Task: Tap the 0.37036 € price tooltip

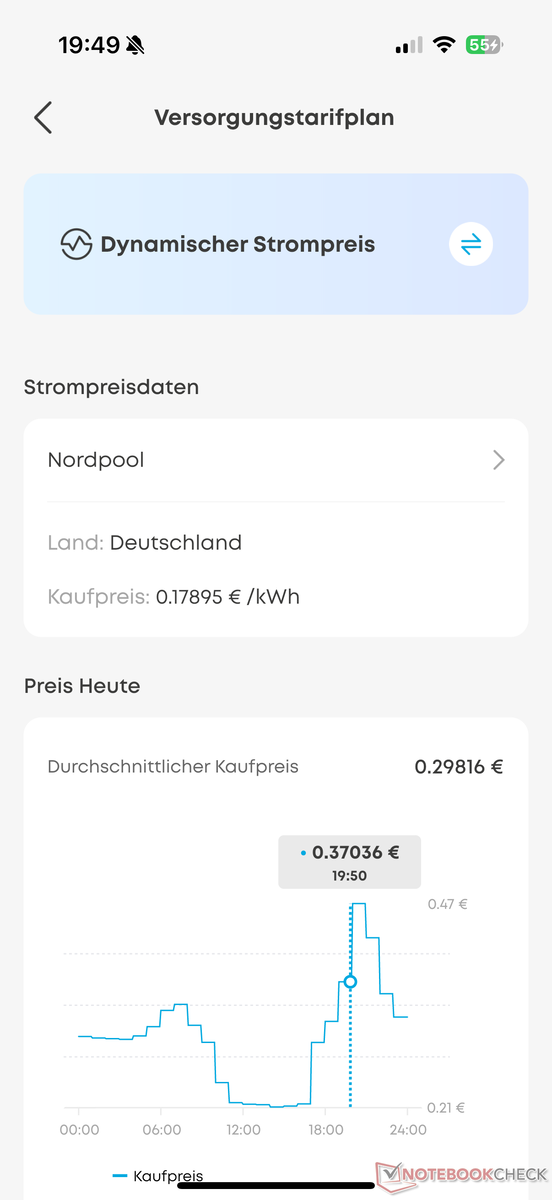Action: point(350,862)
